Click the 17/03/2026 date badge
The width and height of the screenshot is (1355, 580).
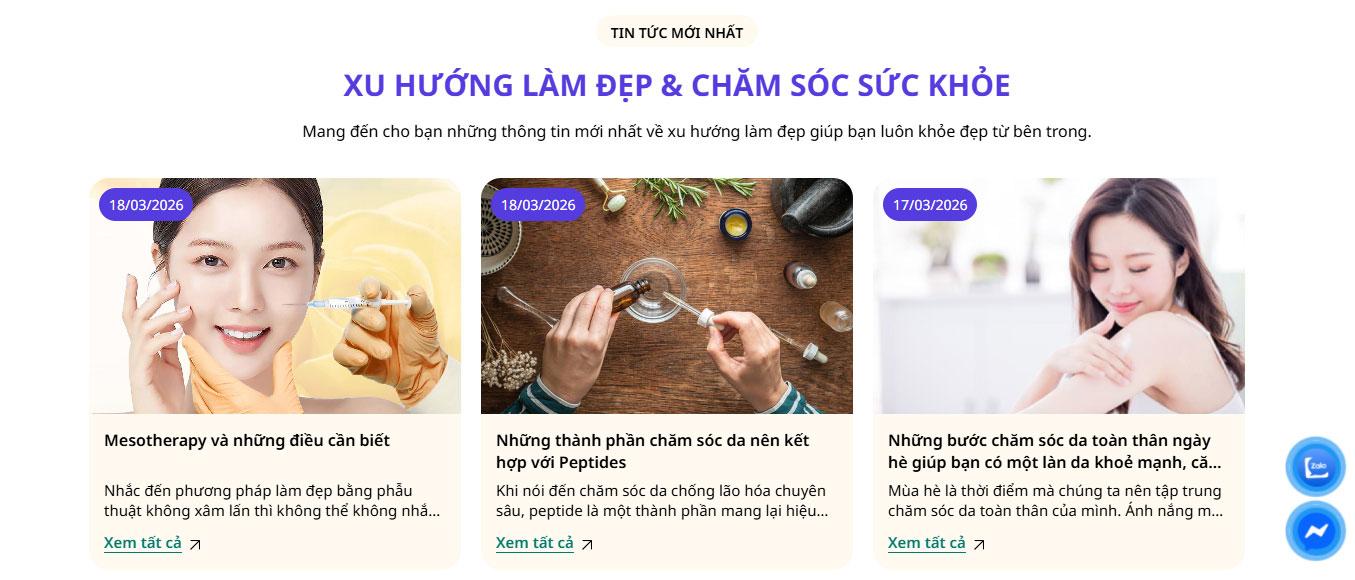click(930, 205)
